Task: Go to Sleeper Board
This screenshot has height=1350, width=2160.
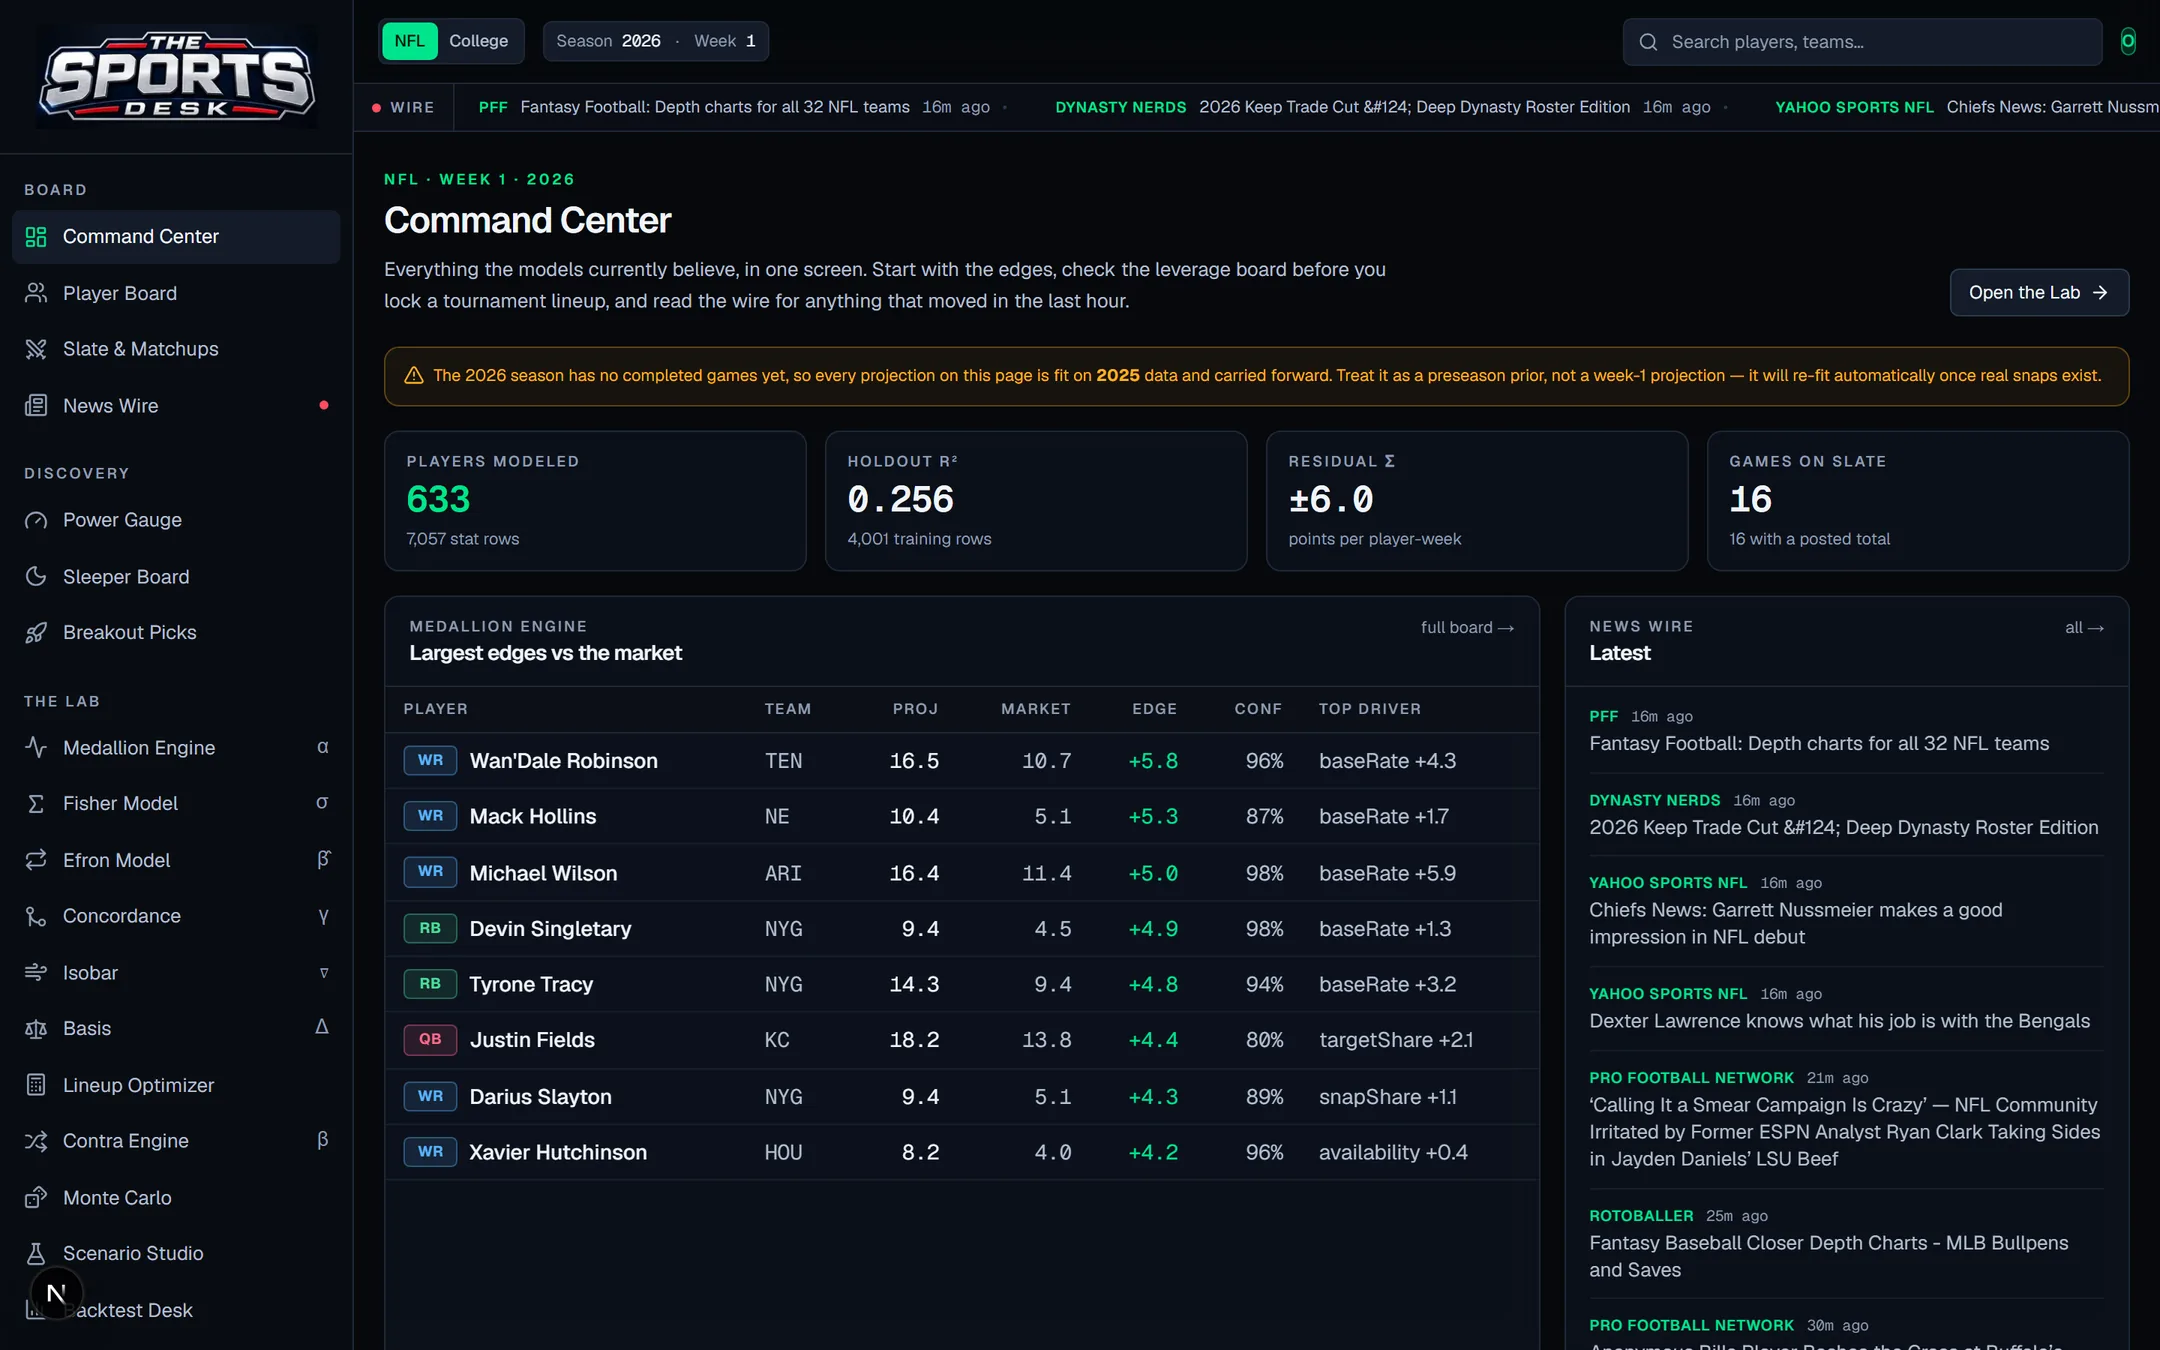Action: coord(176,577)
